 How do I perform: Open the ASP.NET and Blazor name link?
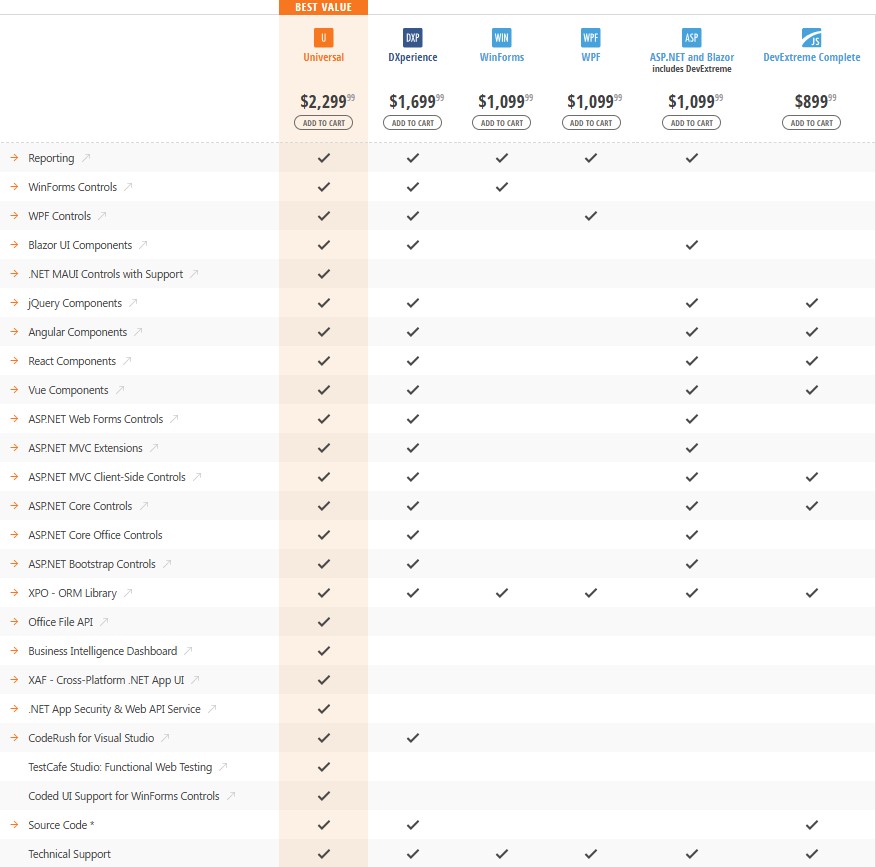tap(692, 57)
